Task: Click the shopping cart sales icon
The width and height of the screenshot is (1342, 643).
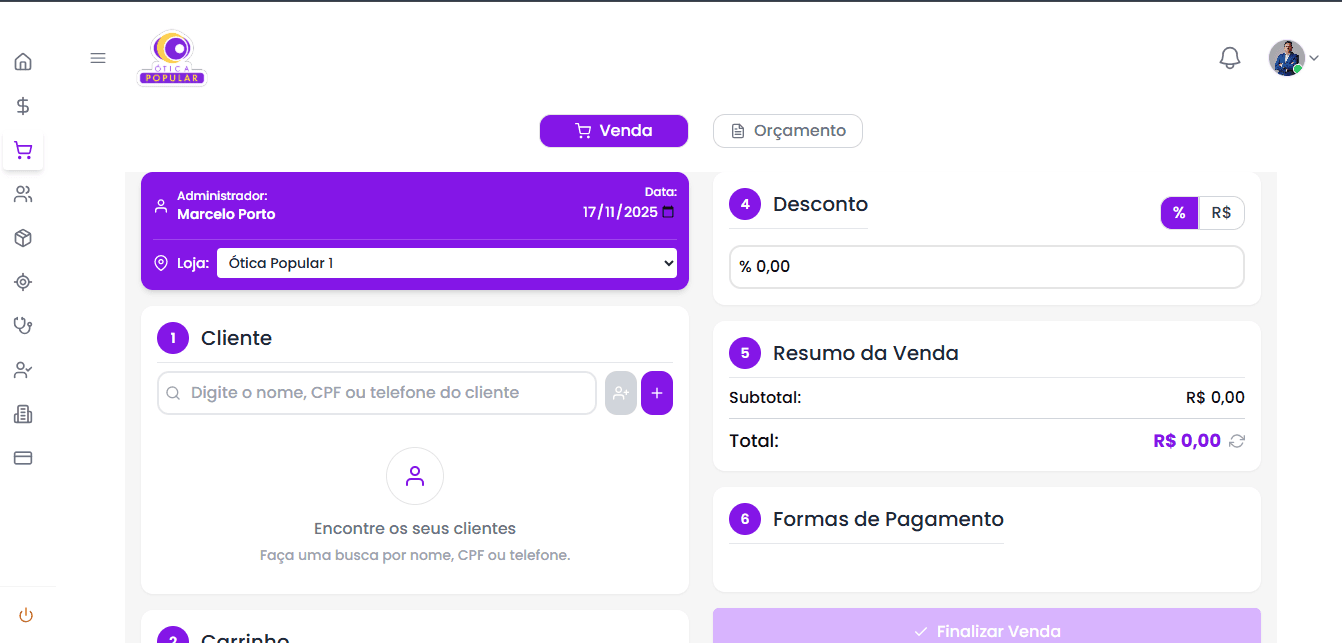Action: click(22, 150)
